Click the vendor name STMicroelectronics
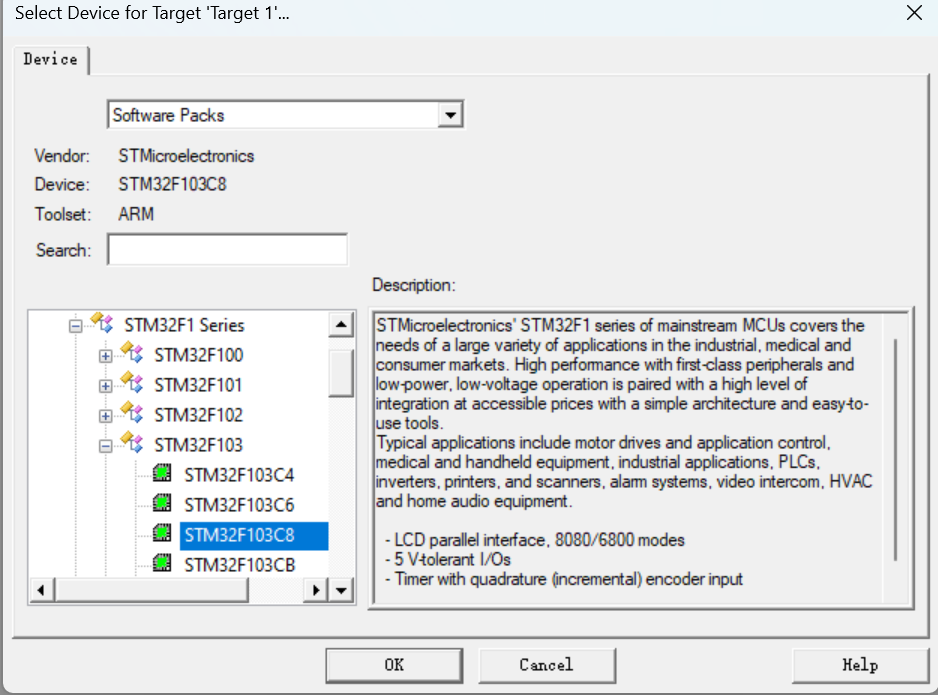This screenshot has height=695, width=938. point(186,156)
